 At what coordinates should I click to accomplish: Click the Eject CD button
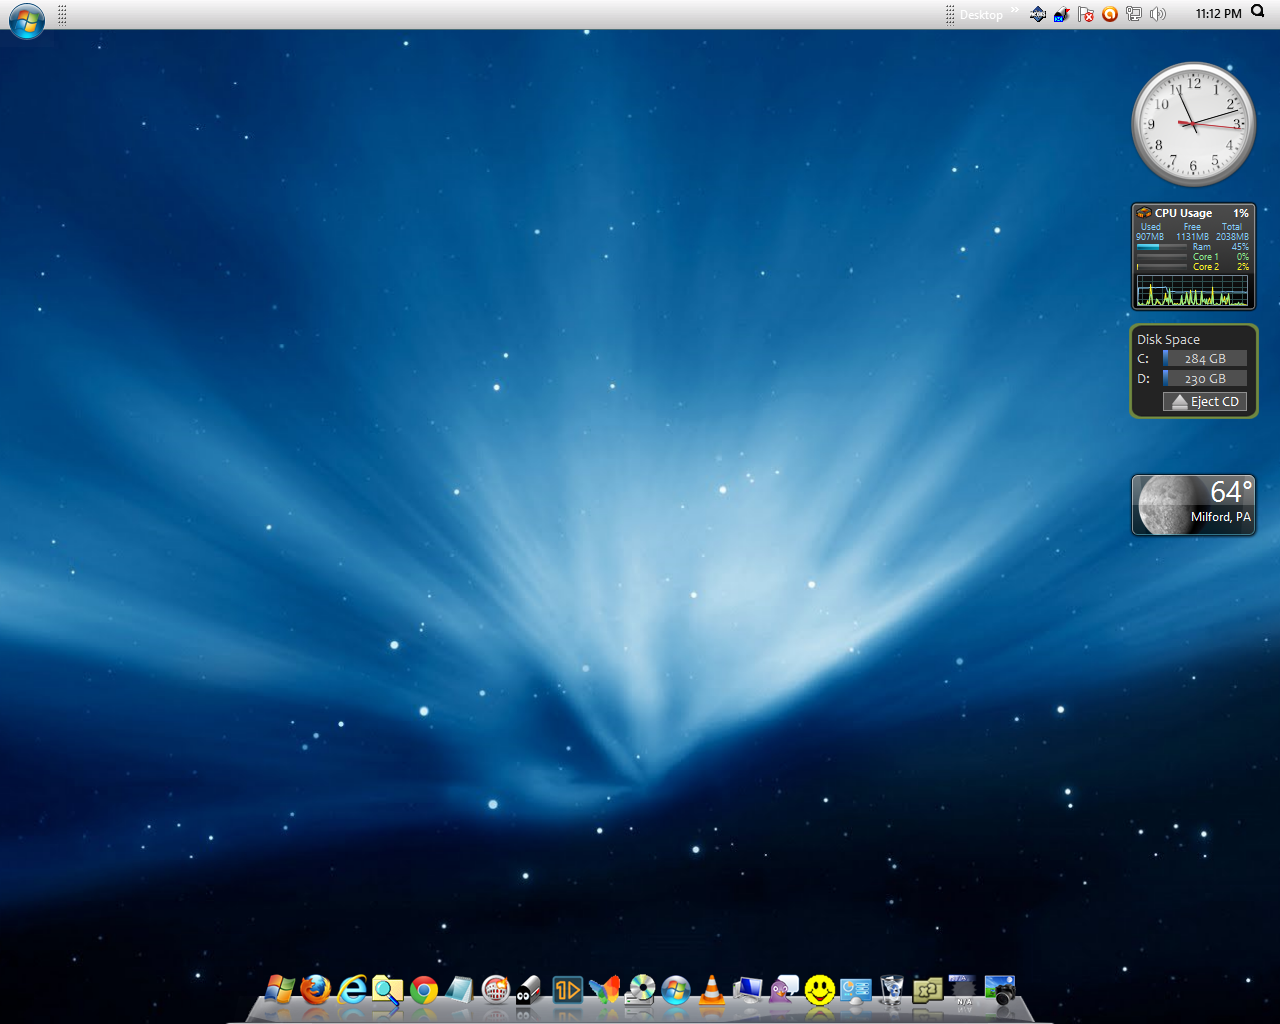point(1205,401)
